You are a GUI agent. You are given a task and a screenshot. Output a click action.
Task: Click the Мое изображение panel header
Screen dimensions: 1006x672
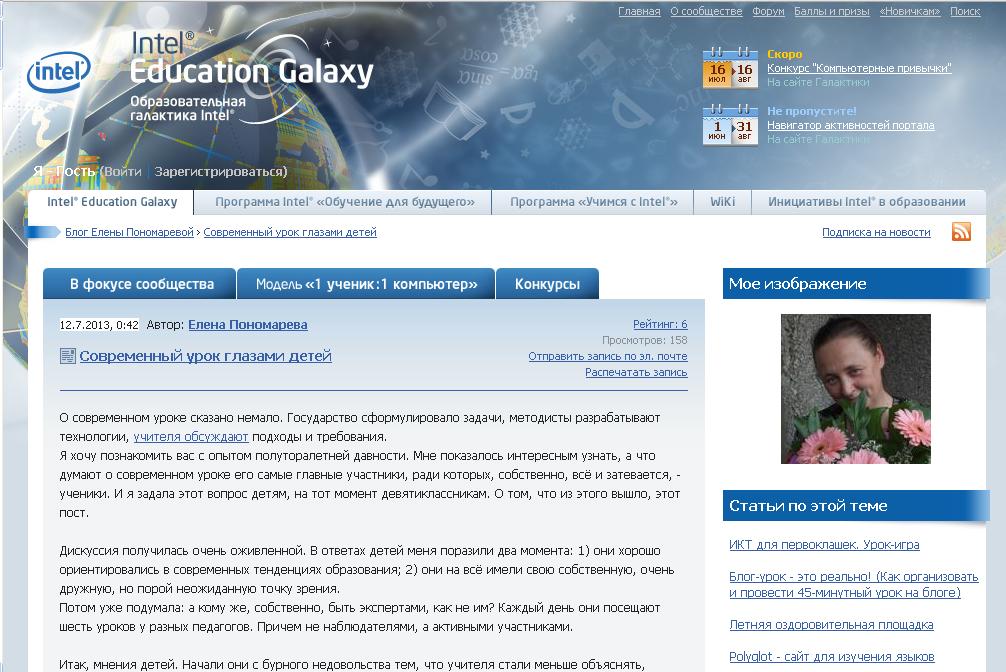[856, 284]
